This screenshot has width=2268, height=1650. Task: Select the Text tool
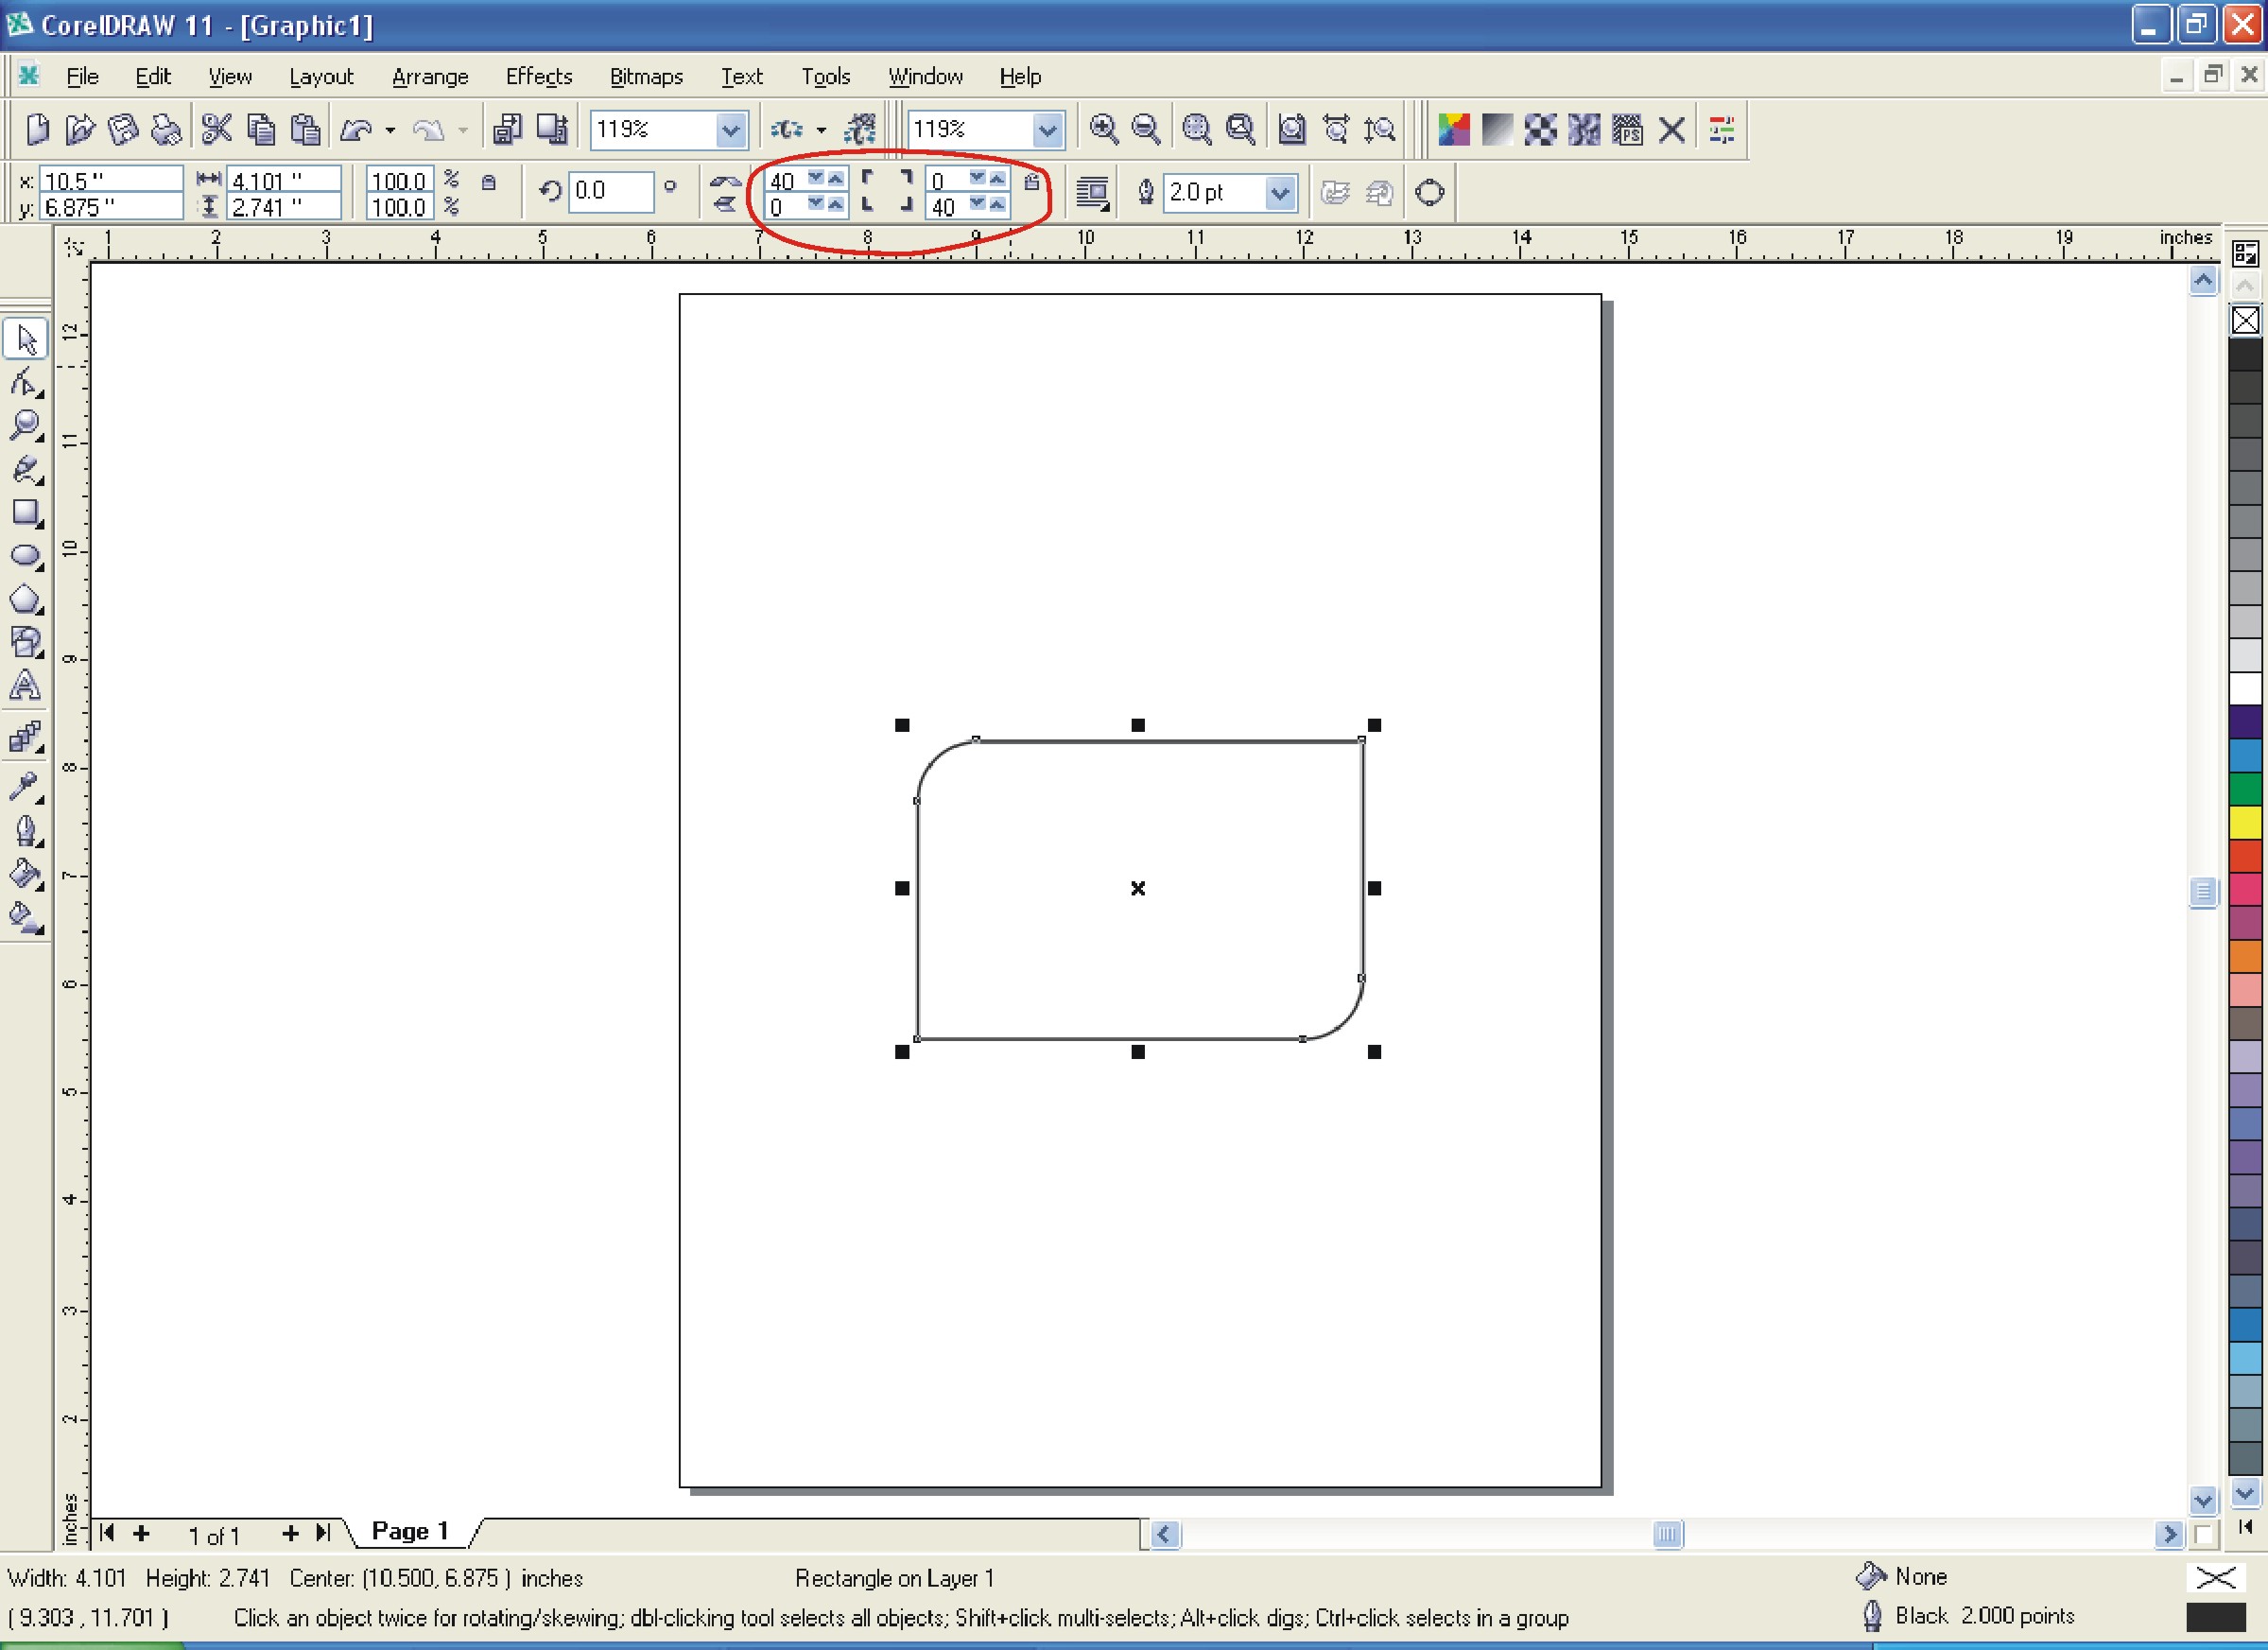point(26,686)
